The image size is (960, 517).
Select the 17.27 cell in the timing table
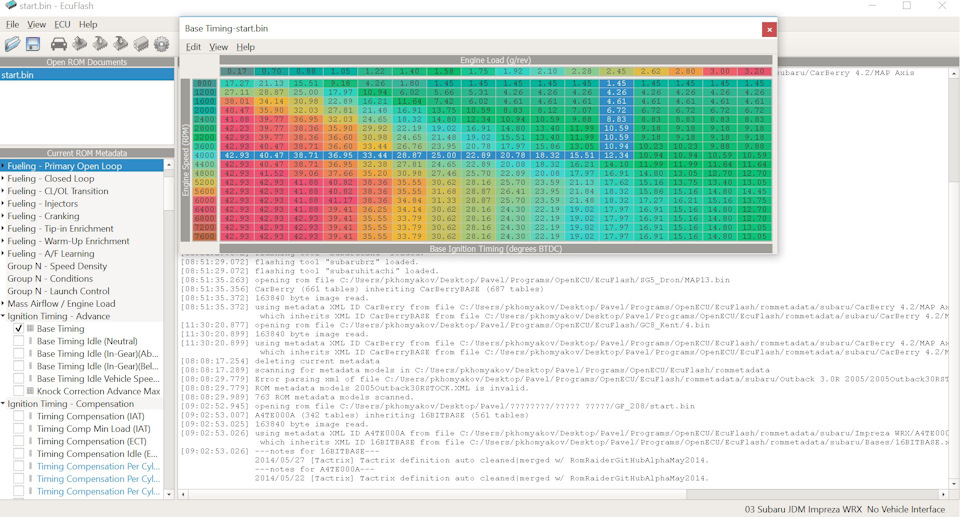237,83
